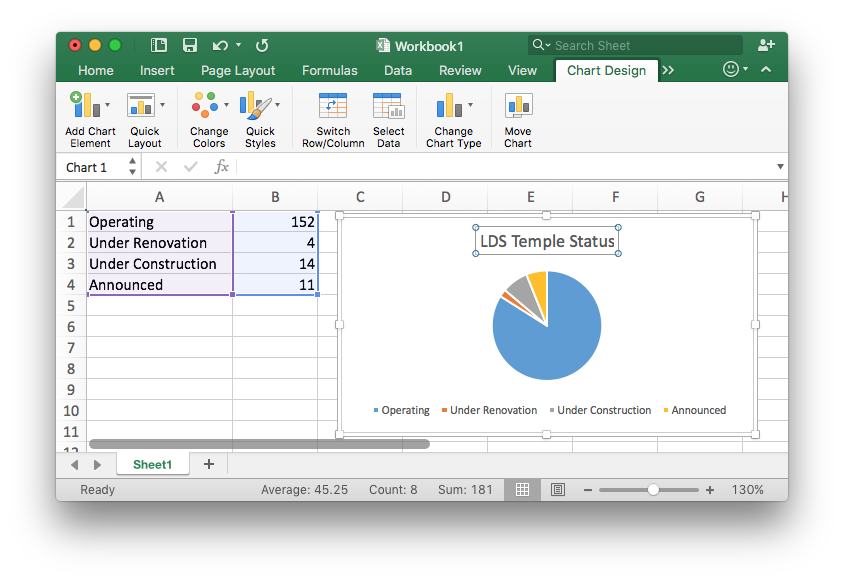
Task: Click the Undo arrow icon
Action: pos(219,45)
